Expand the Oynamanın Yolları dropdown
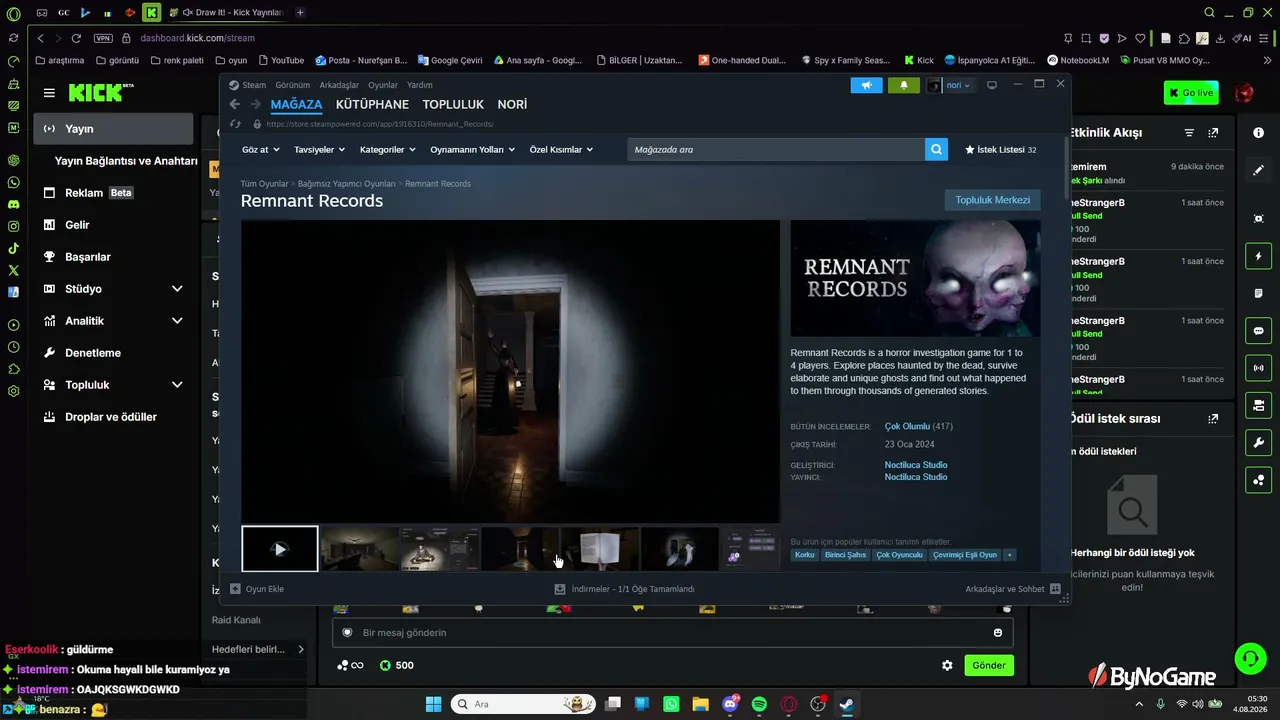The height and width of the screenshot is (720, 1280). coord(473,150)
